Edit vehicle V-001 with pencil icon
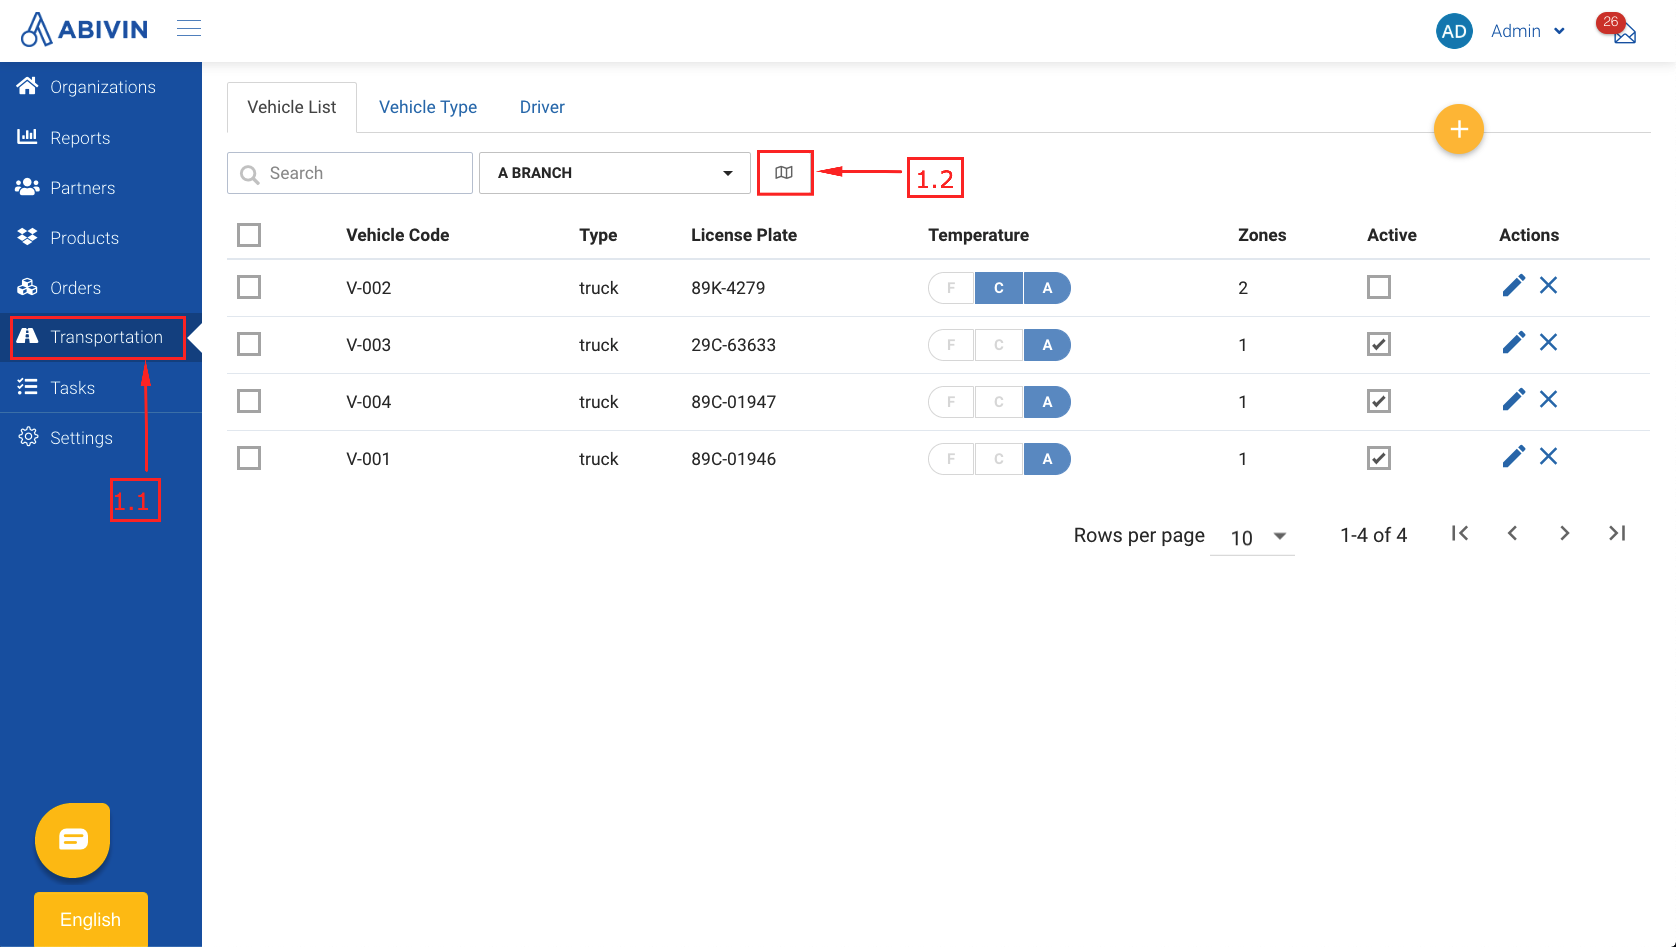 pyautogui.click(x=1513, y=457)
